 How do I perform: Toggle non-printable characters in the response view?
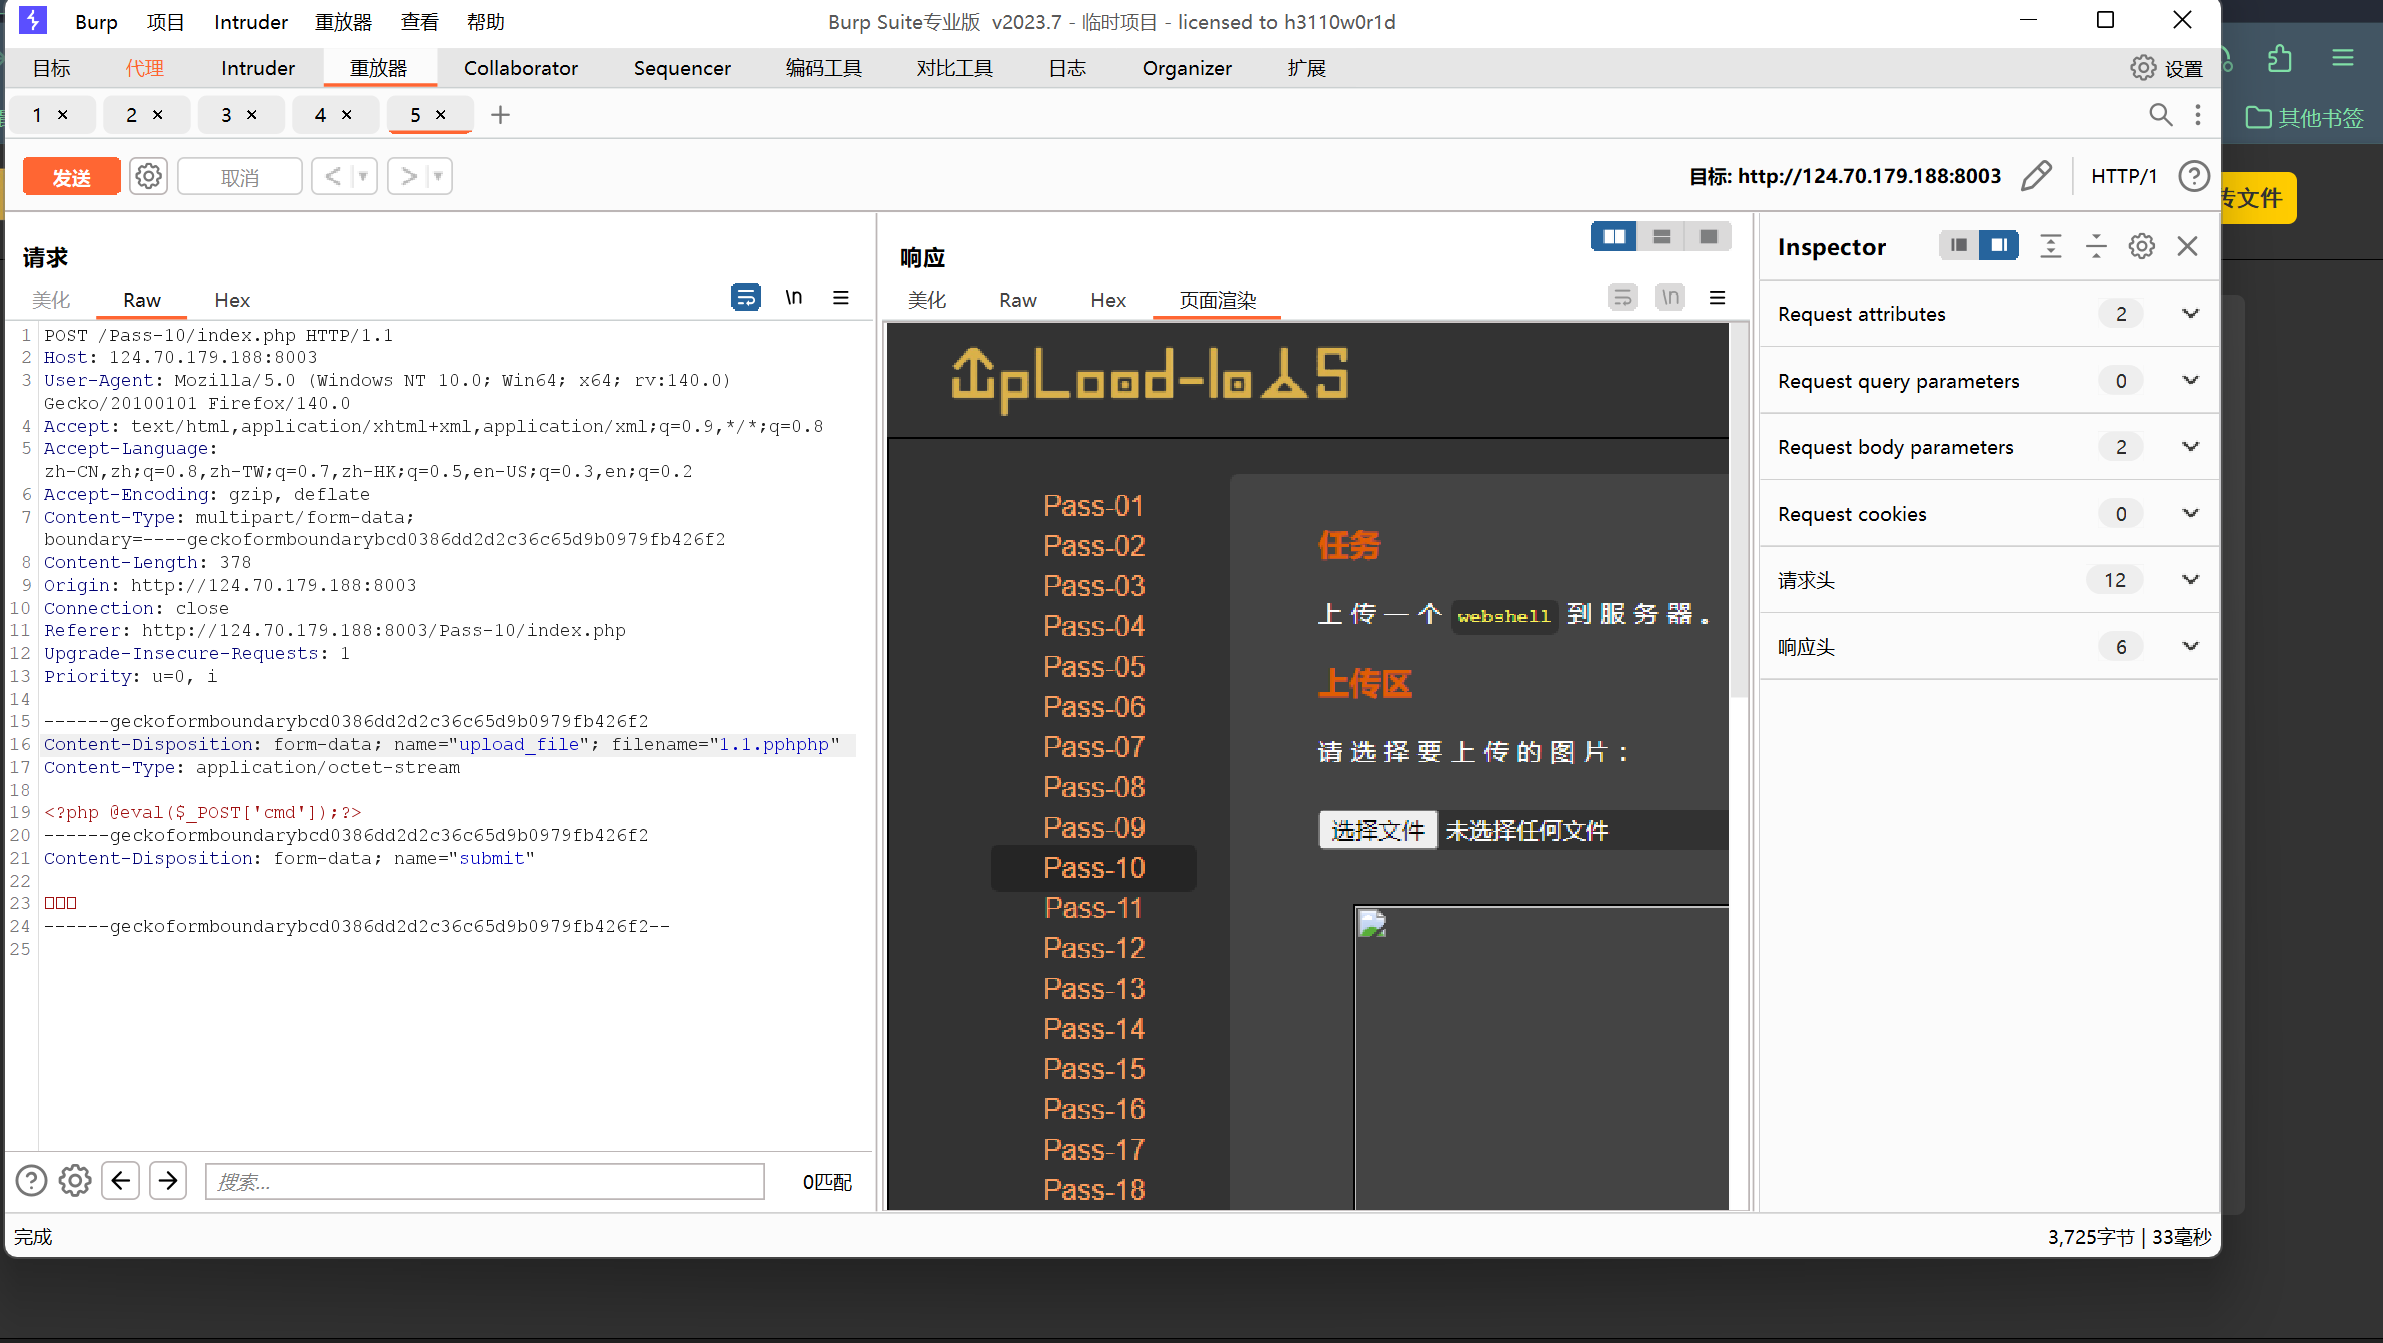[1669, 297]
